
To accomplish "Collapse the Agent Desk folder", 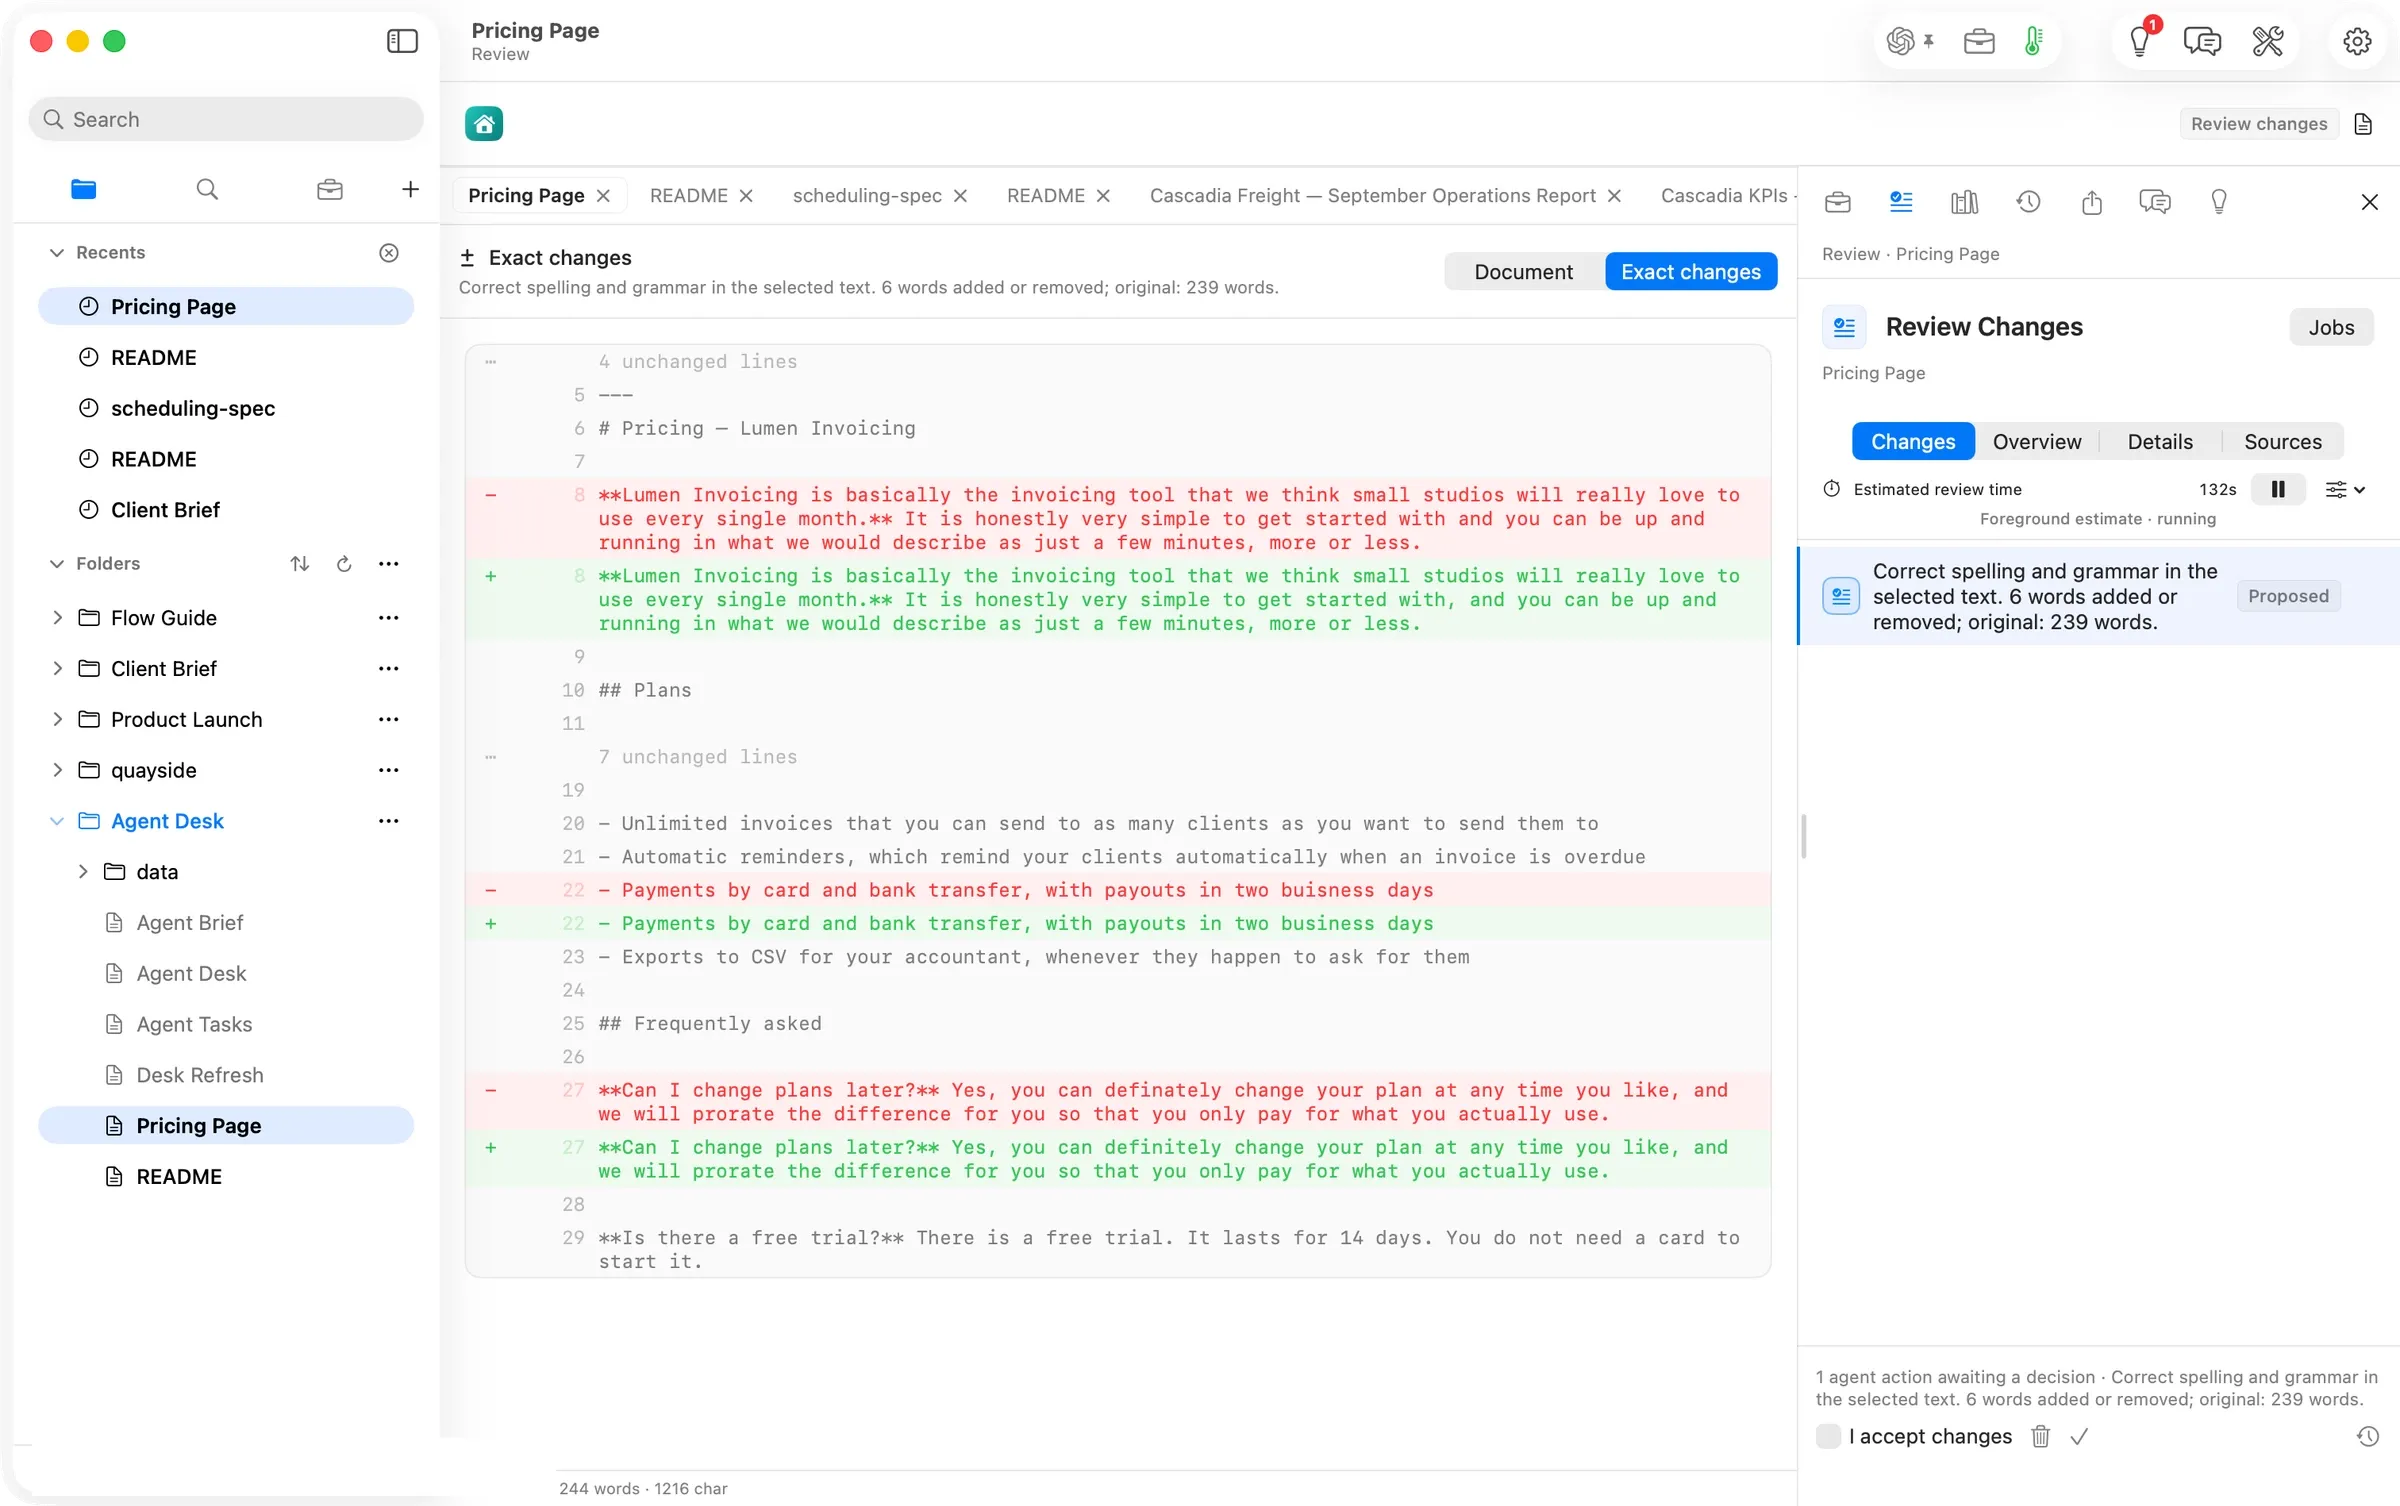I will pos(57,821).
